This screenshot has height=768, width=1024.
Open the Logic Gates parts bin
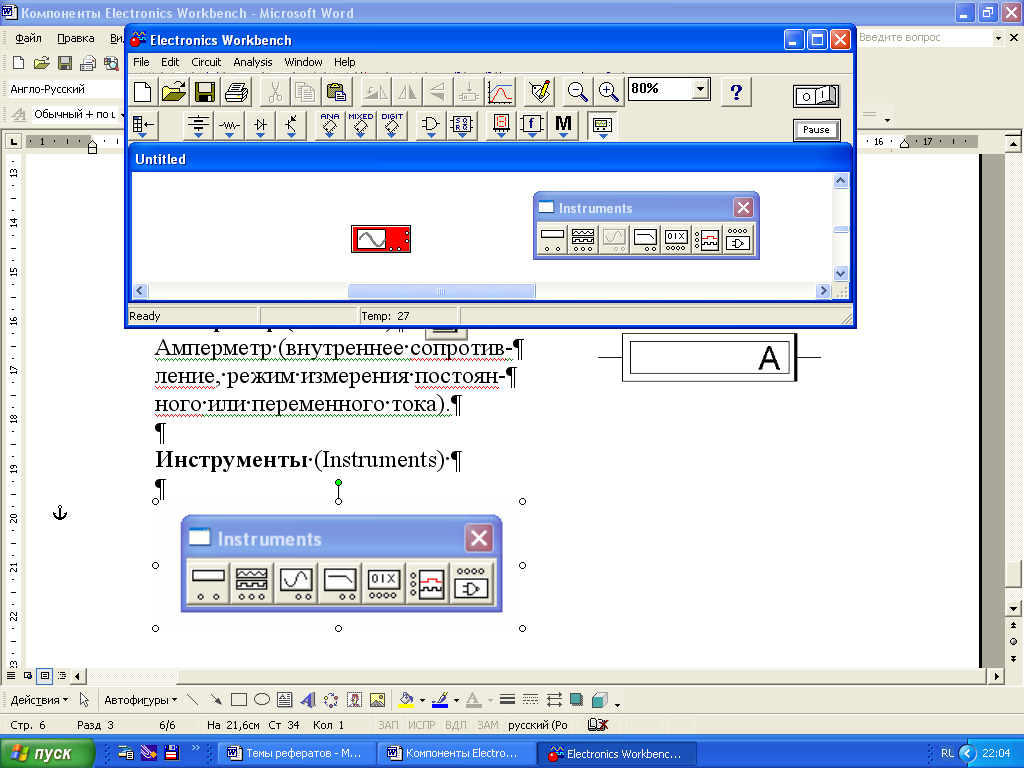pos(430,125)
